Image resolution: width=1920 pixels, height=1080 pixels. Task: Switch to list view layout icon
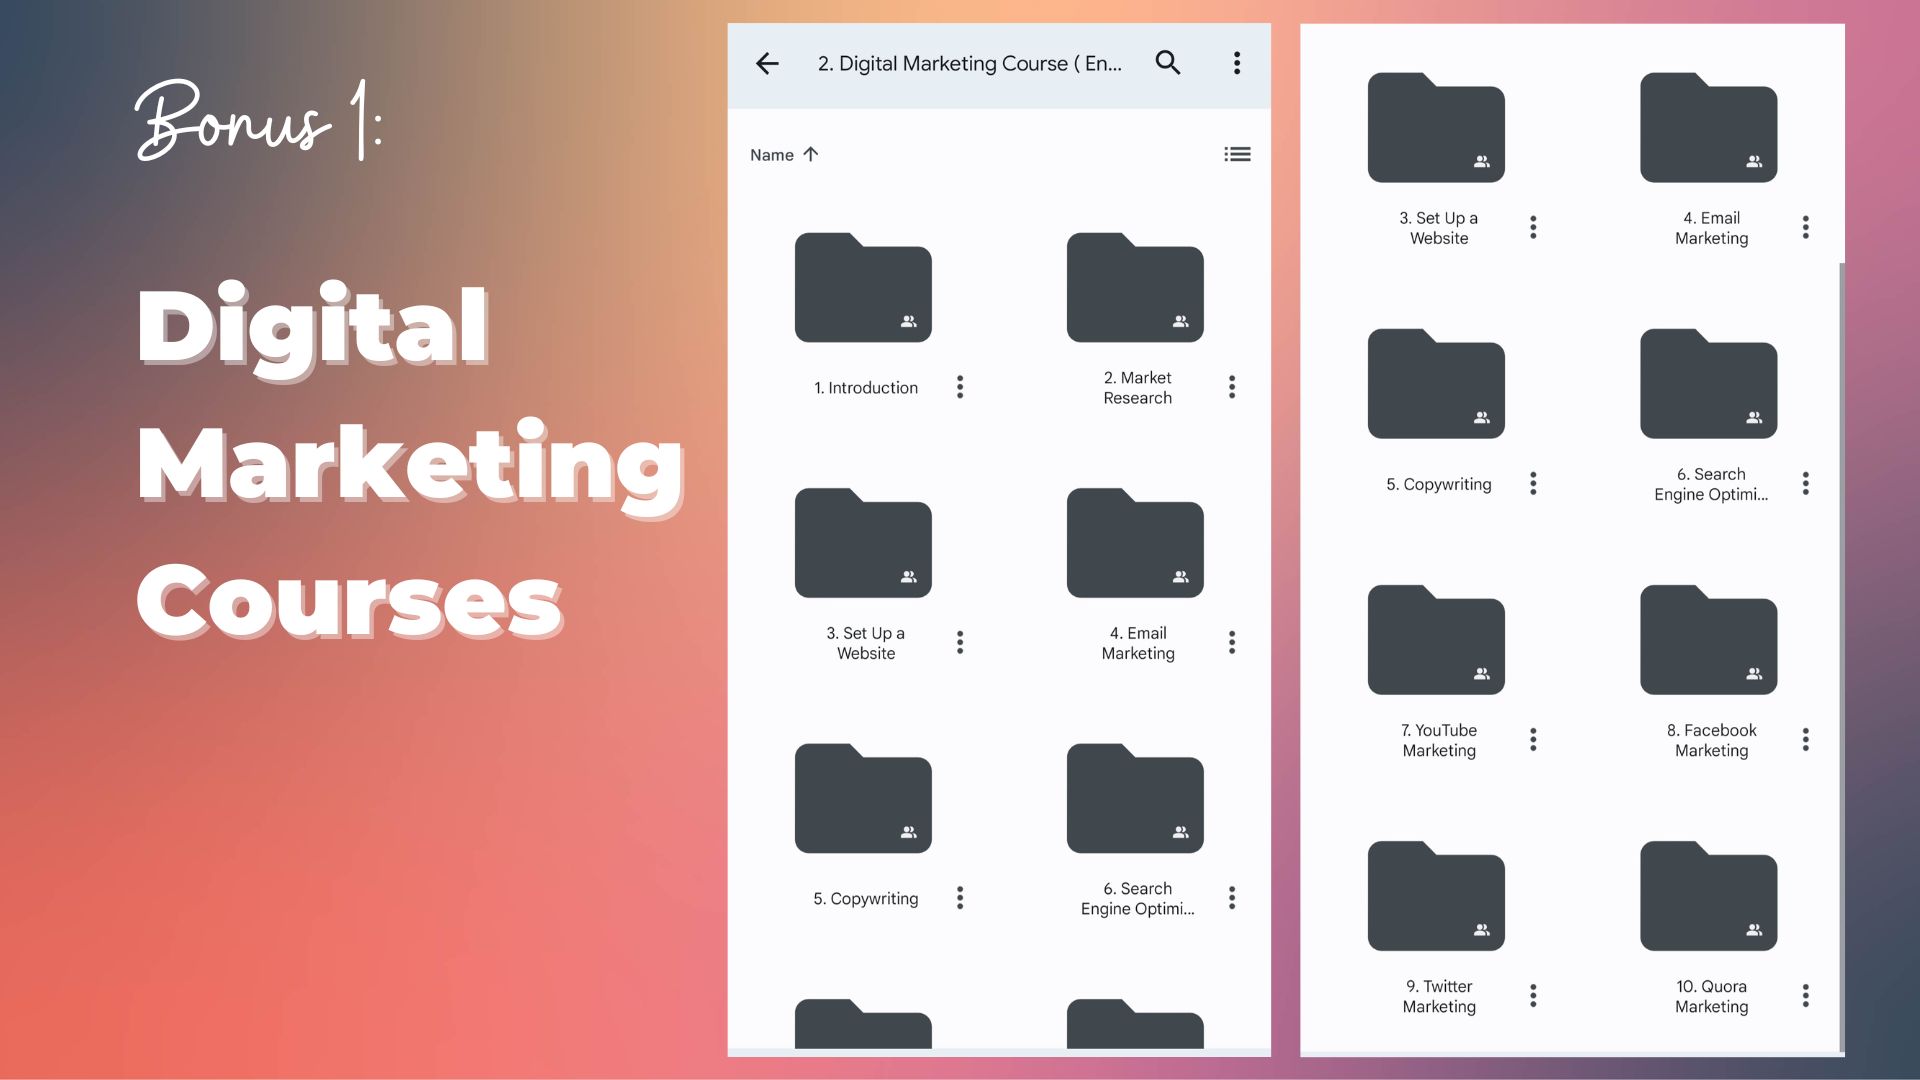1237,155
